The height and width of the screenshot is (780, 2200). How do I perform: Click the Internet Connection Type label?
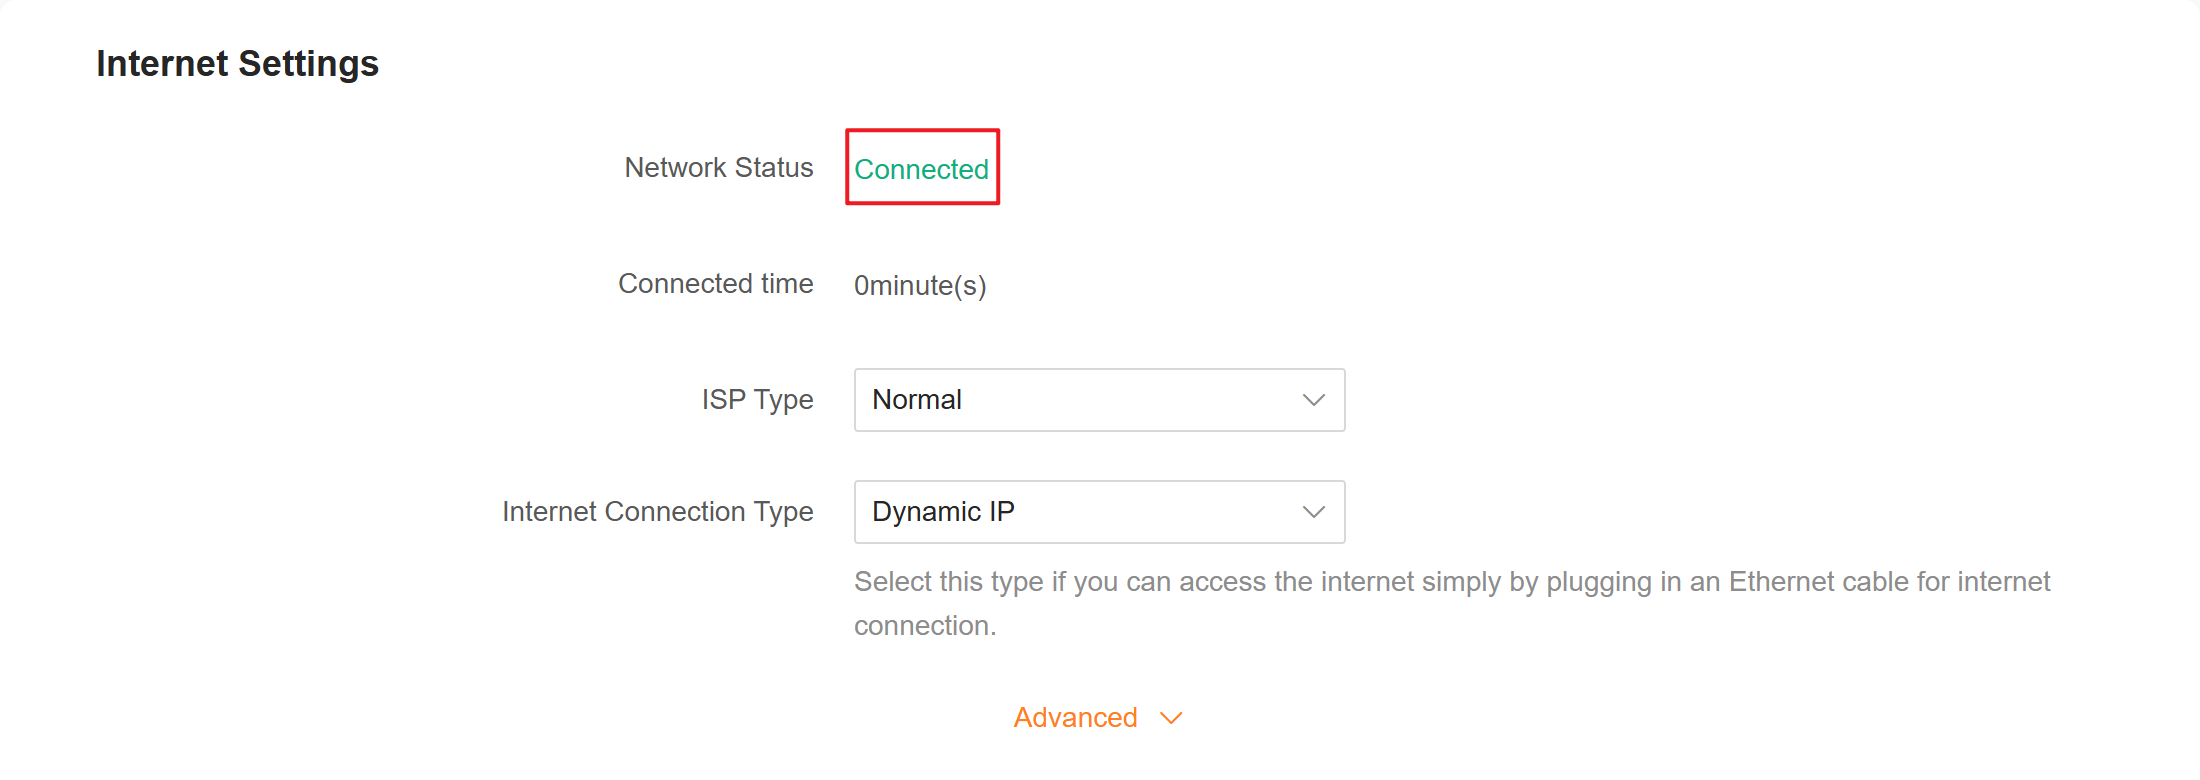[x=657, y=512]
